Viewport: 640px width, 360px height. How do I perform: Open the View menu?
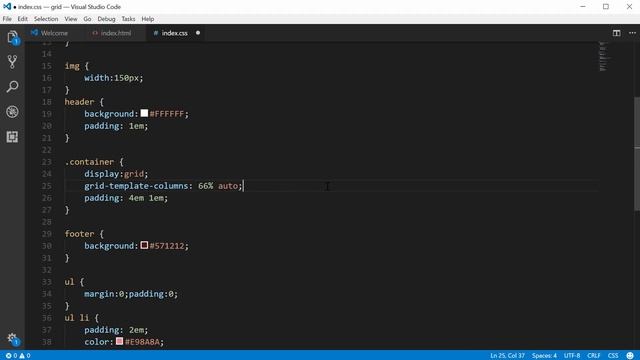pos(71,19)
